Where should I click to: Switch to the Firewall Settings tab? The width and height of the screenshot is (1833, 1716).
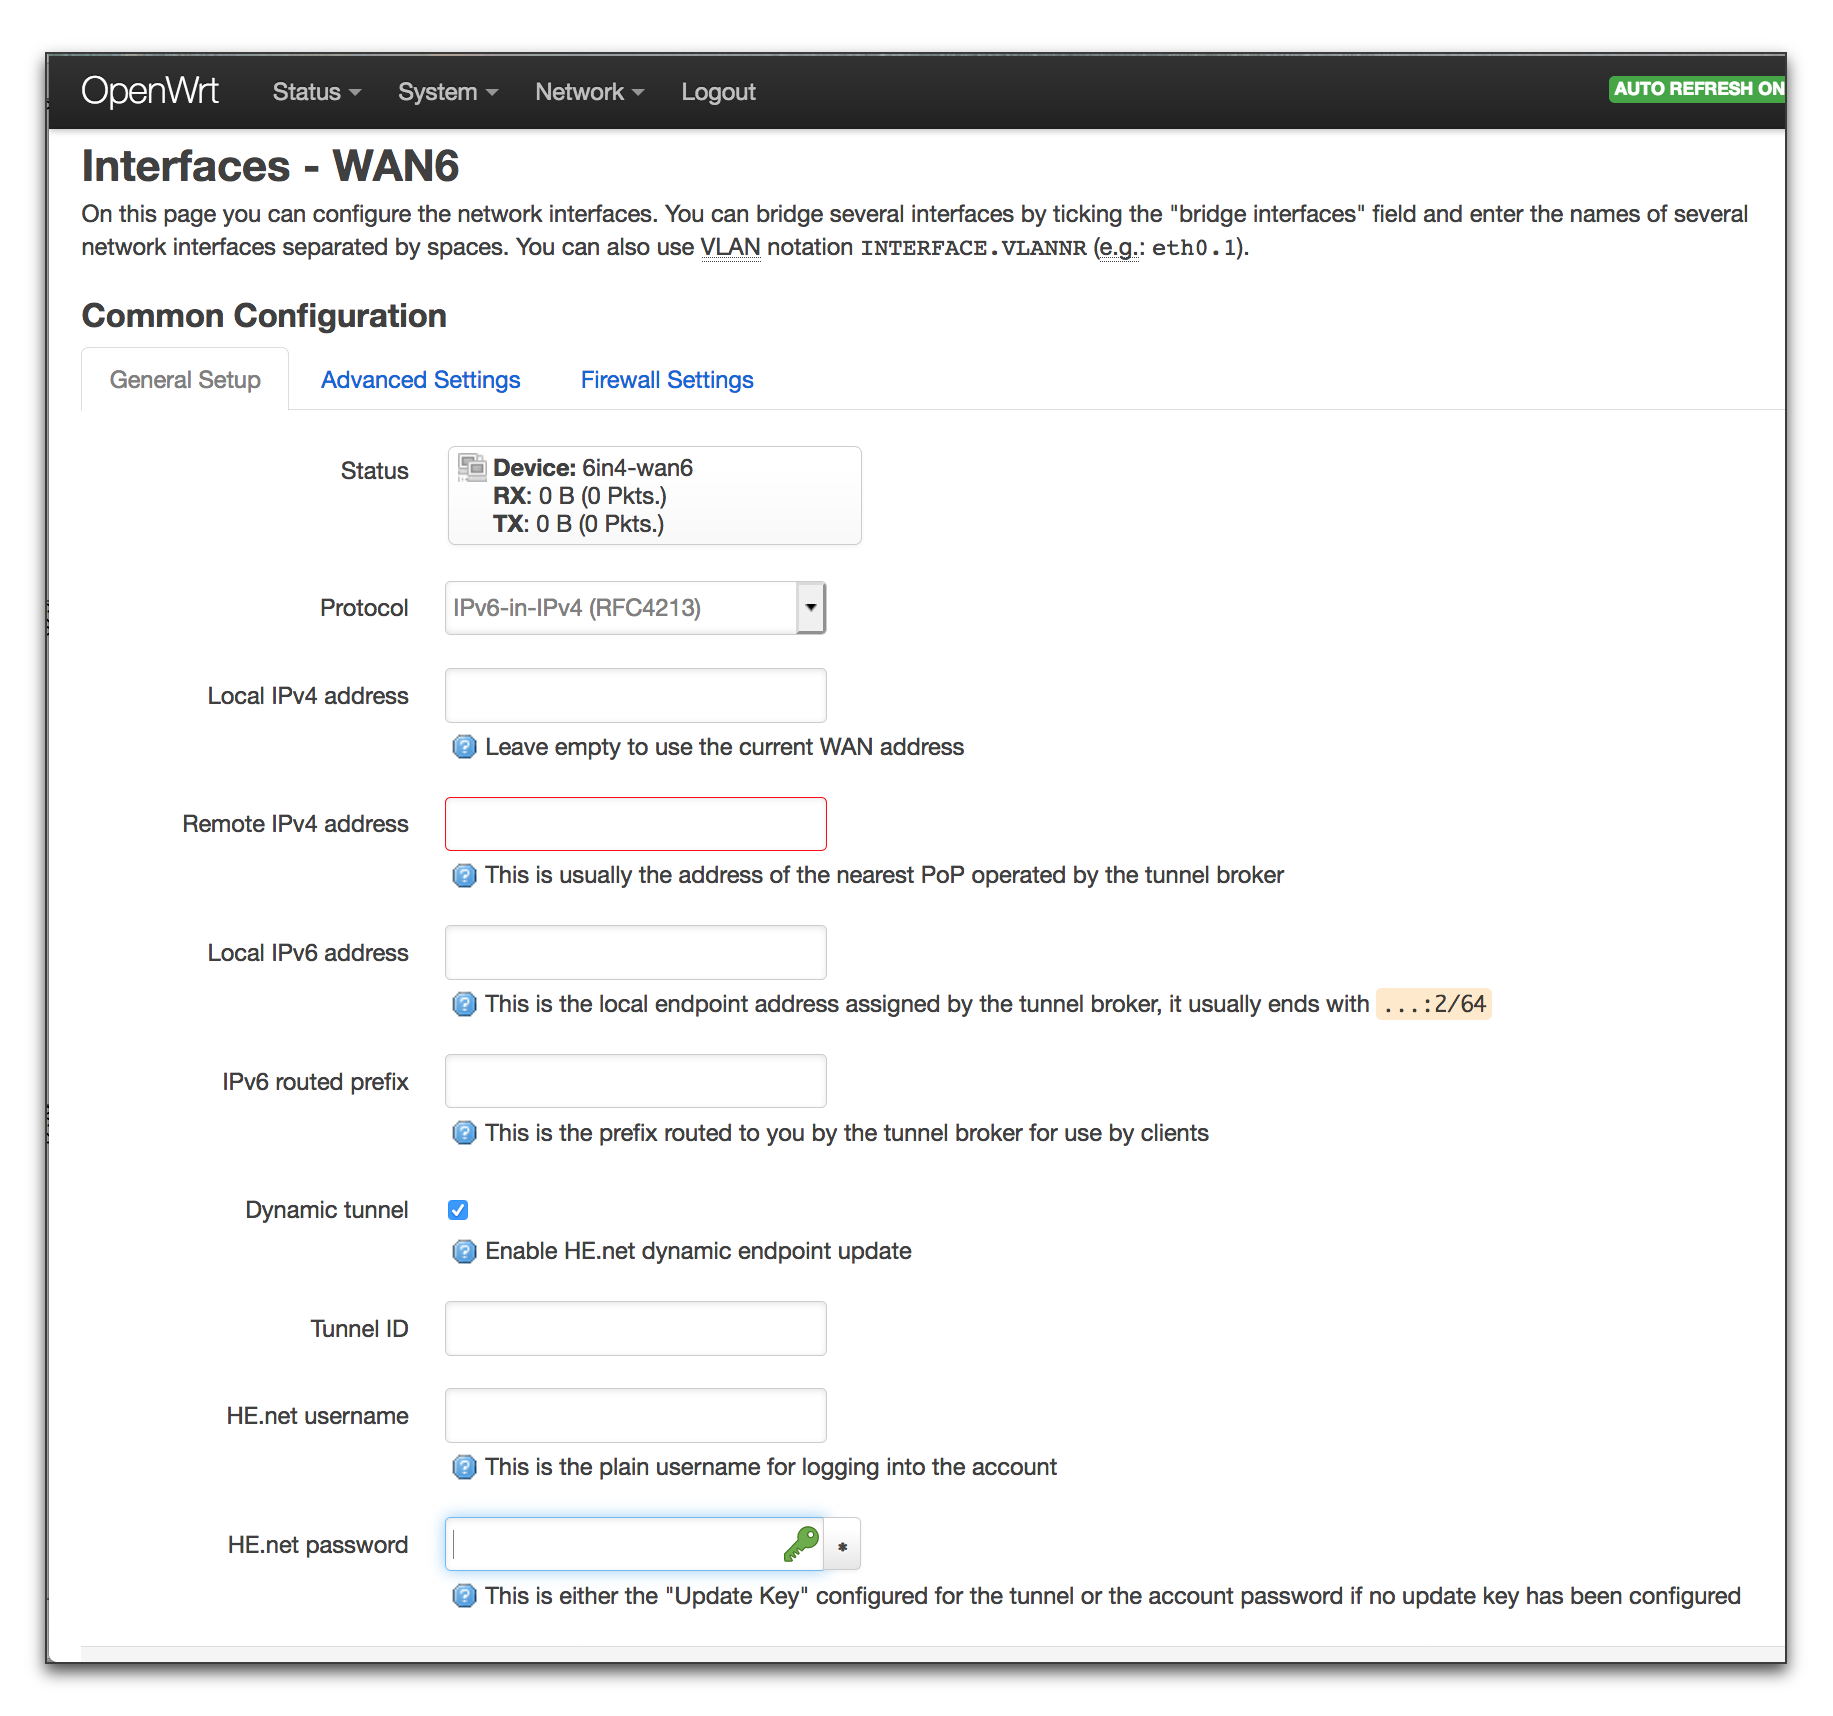click(x=666, y=379)
